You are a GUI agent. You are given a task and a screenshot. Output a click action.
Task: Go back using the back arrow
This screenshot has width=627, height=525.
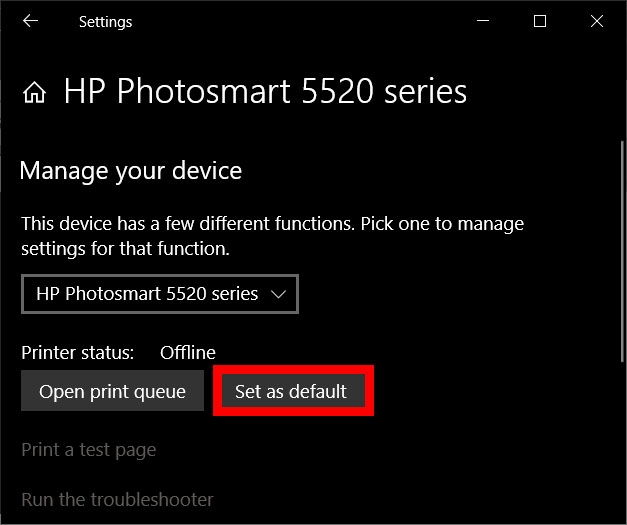[x=30, y=21]
